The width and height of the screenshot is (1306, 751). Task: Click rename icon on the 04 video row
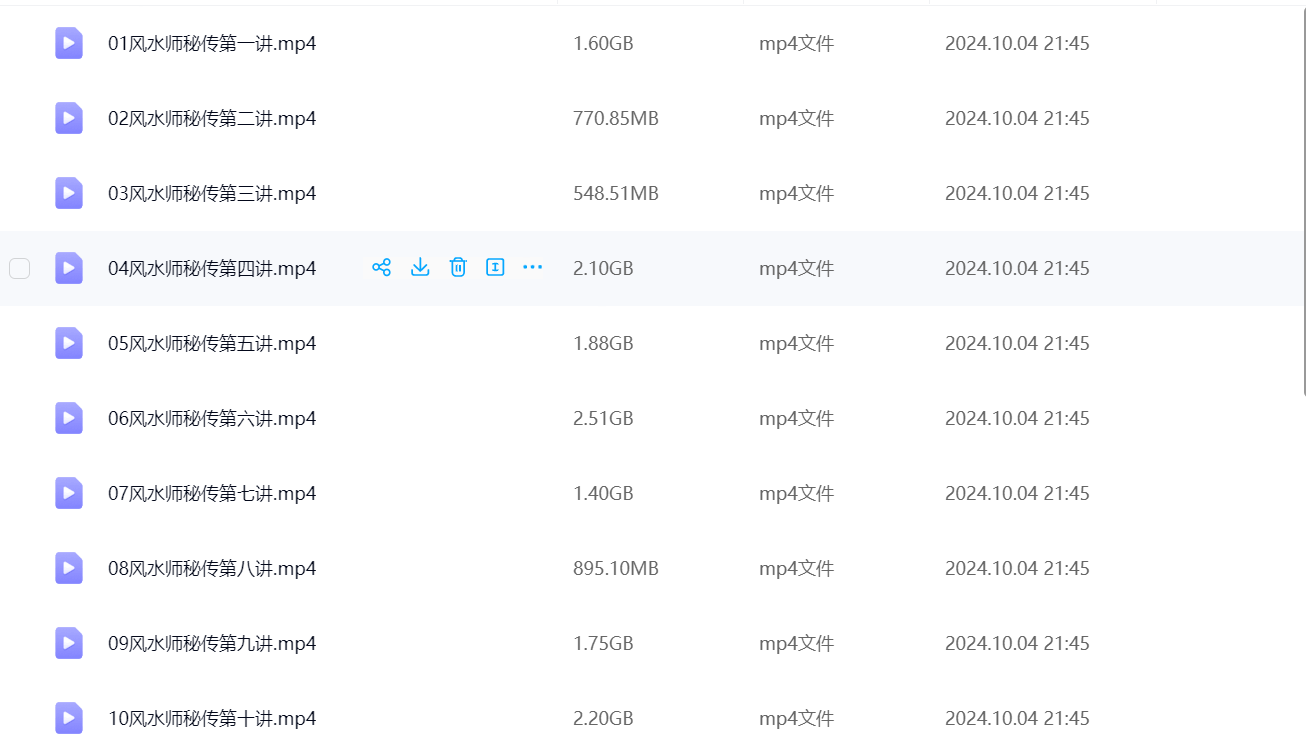495,267
